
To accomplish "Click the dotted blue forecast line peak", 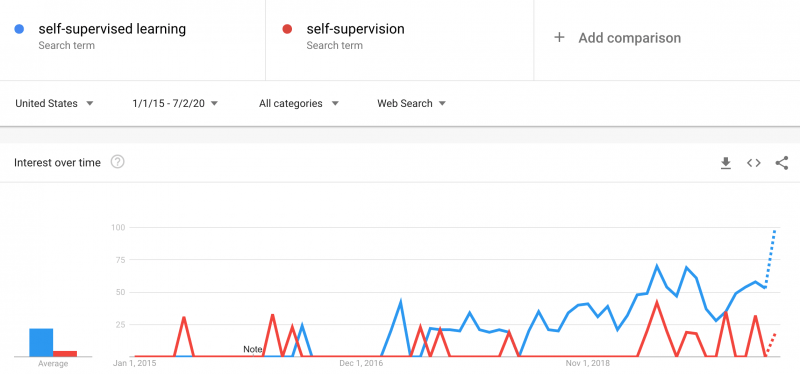I will pos(775,231).
